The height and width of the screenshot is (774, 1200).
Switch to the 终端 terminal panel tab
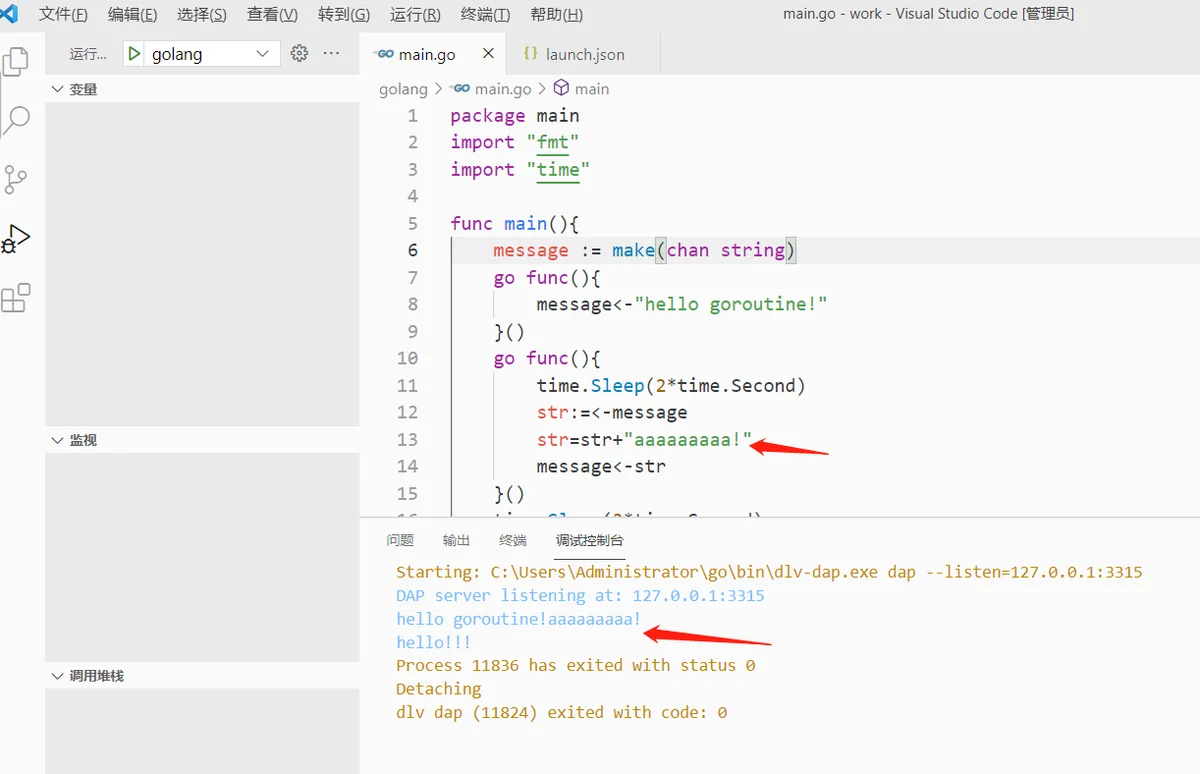point(512,540)
